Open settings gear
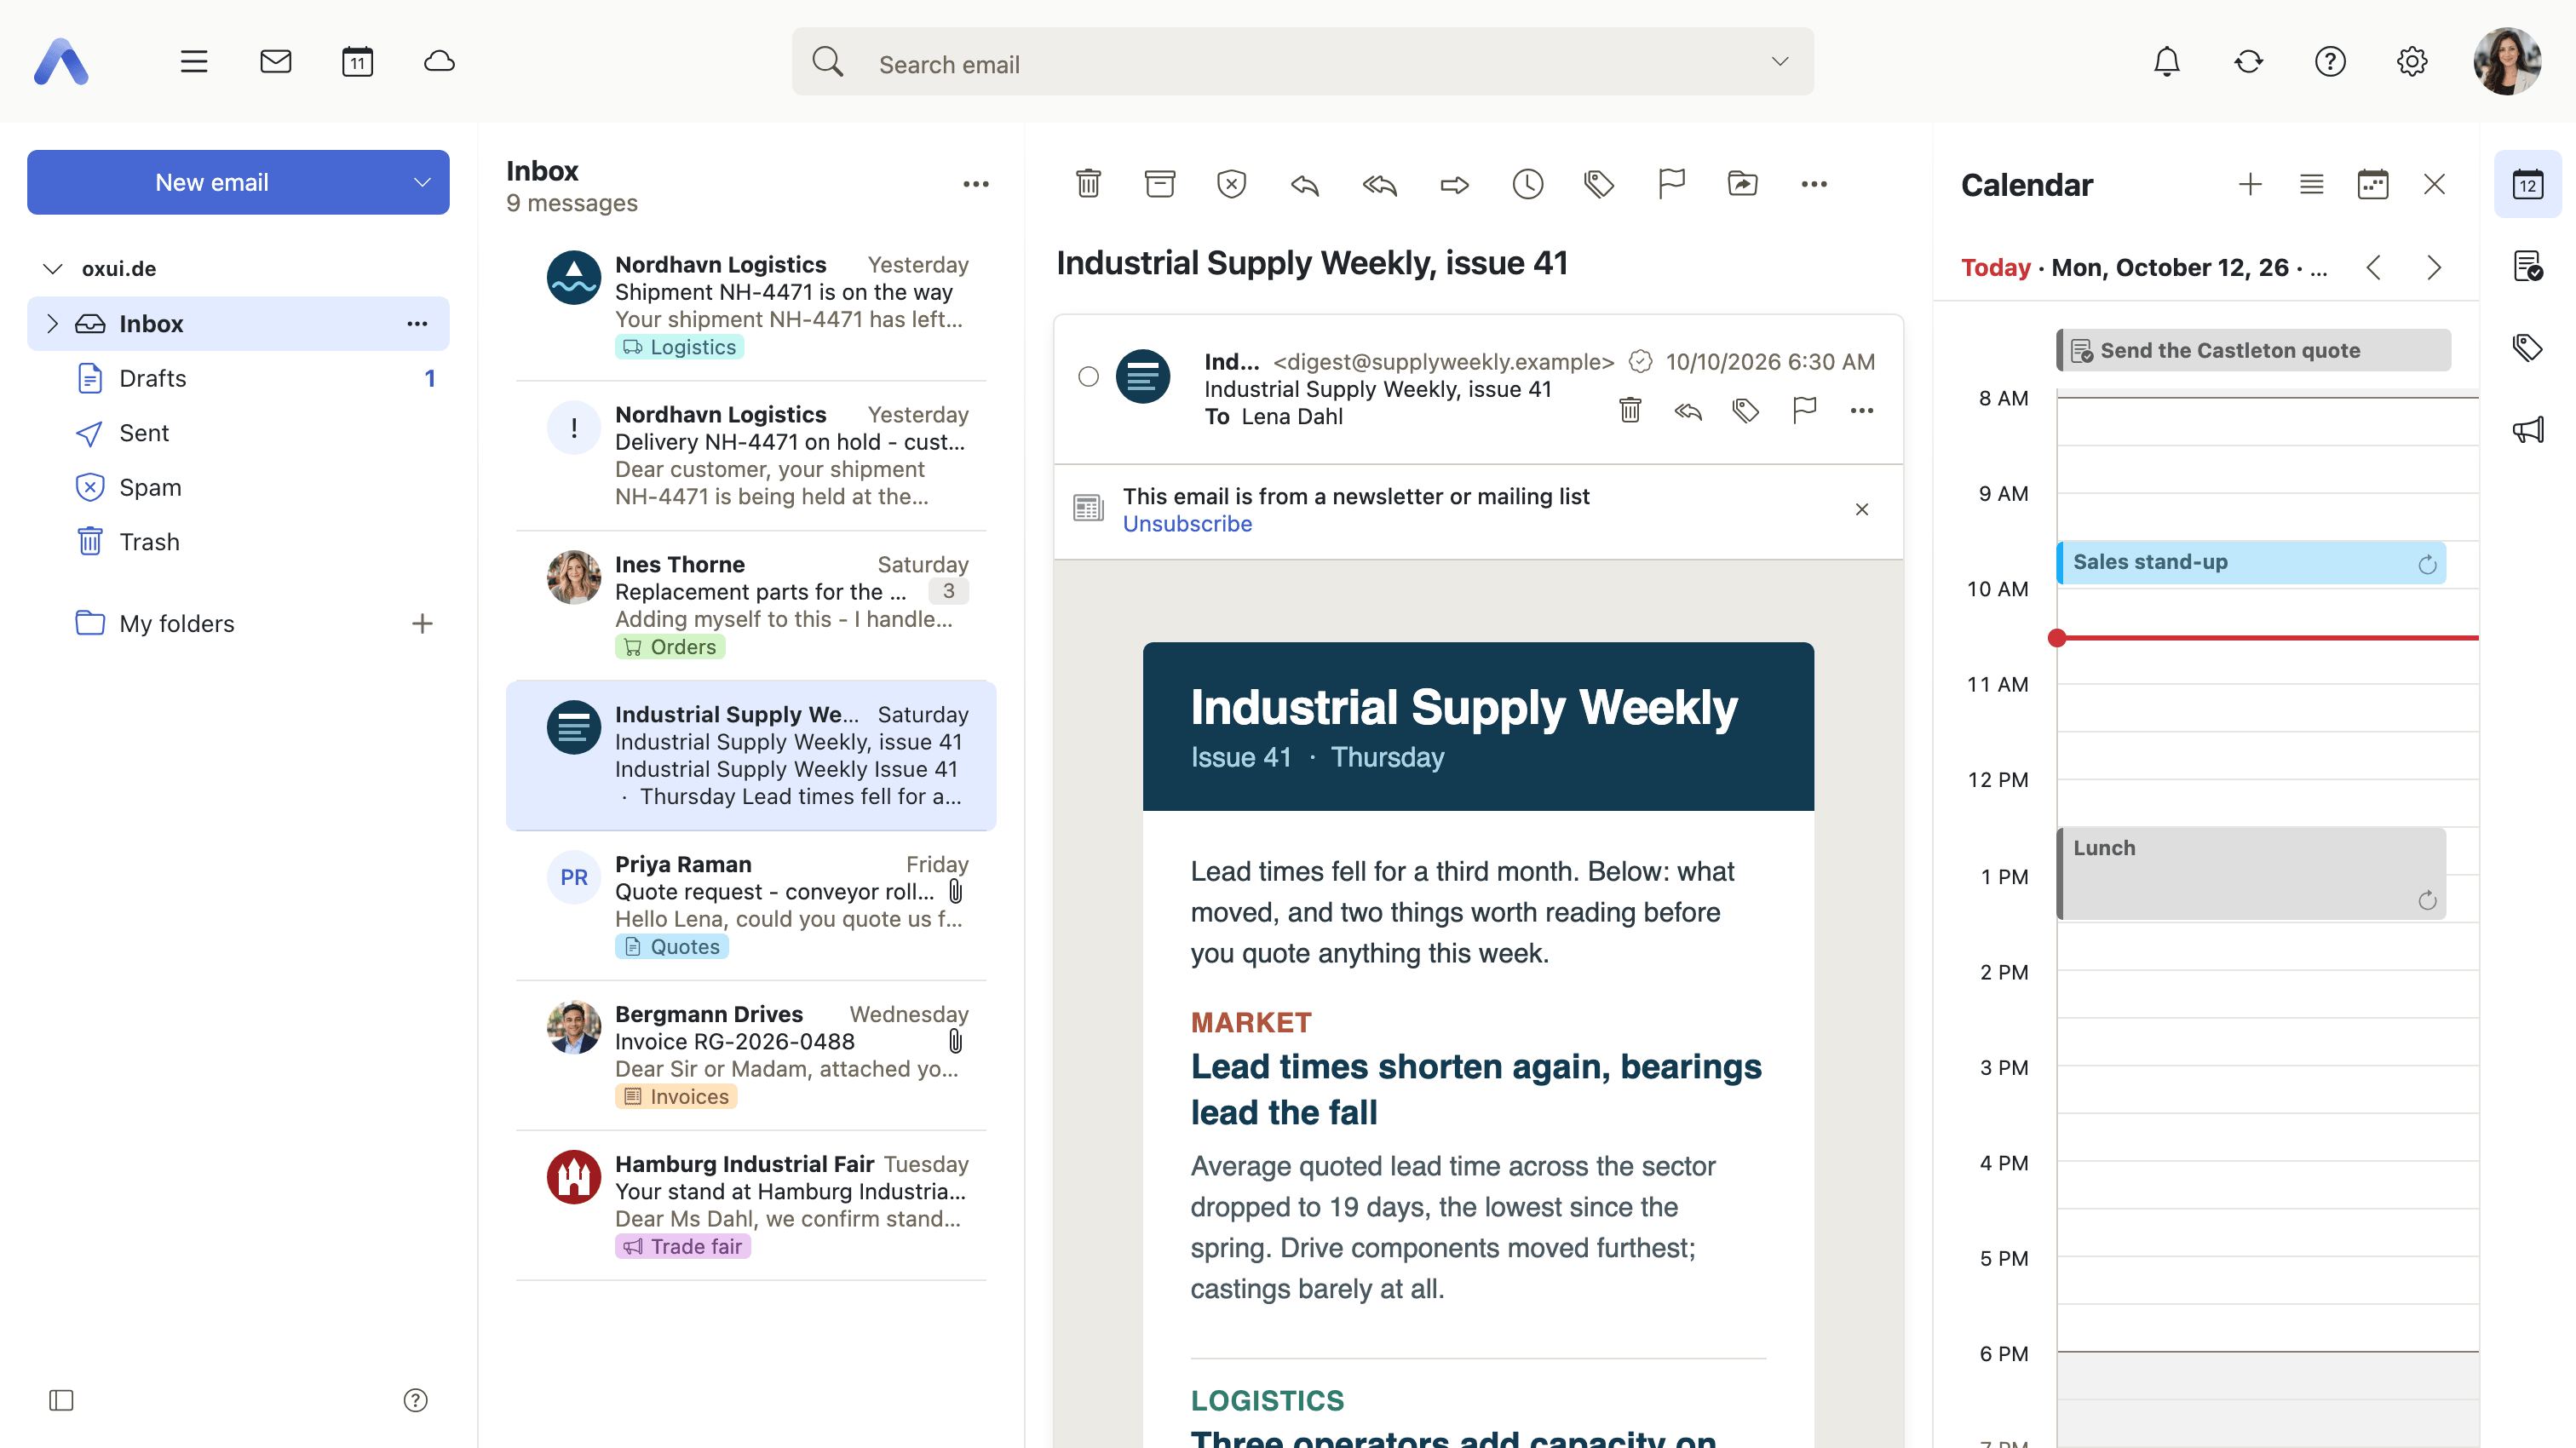Image resolution: width=2576 pixels, height=1448 pixels. [x=2412, y=62]
